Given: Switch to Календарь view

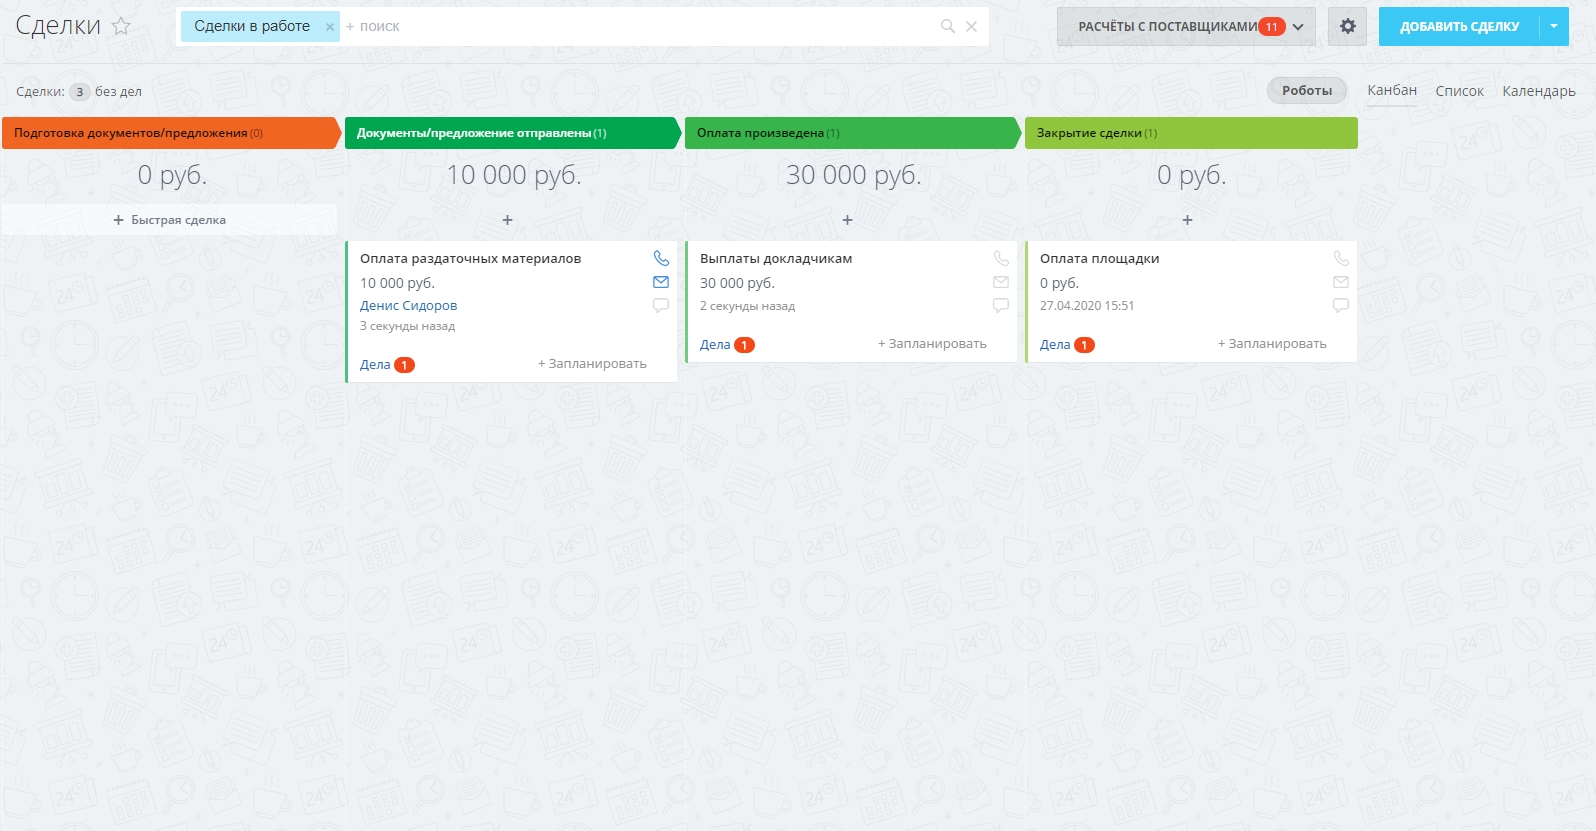Looking at the screenshot, I should (1538, 91).
